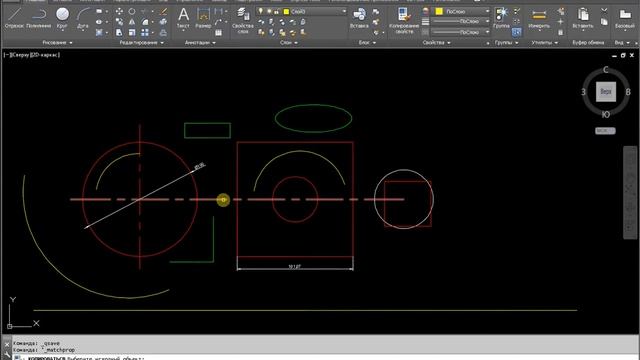Activate the Fillet edit tool
Viewport: 640px width, 360px height.
click(x=145, y=22)
